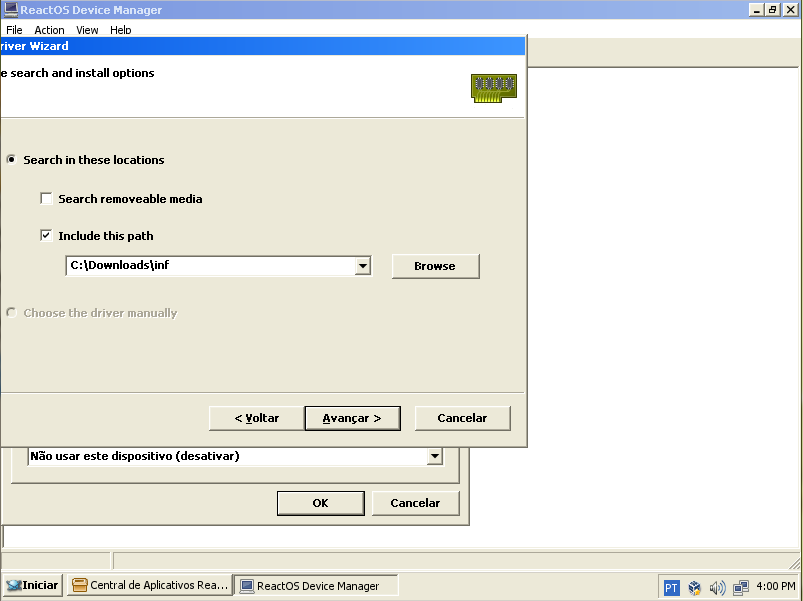
Task: Click the tray icon beside PT indicator
Action: [x=694, y=587]
